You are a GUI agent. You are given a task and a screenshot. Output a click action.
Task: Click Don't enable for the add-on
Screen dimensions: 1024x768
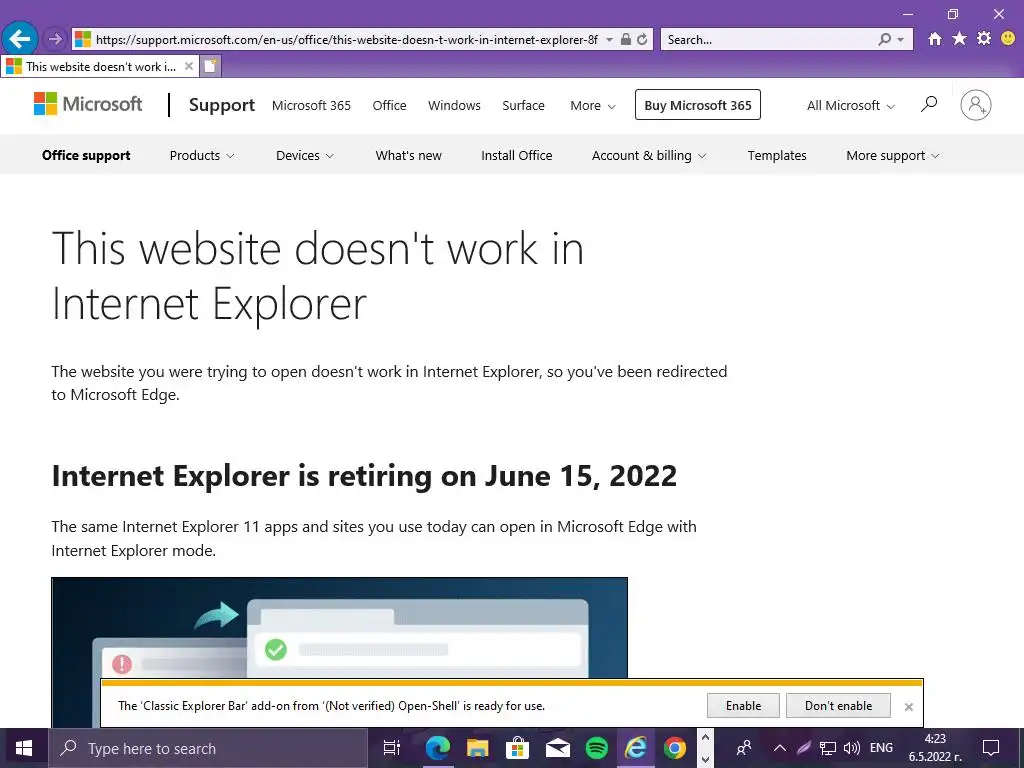pos(839,706)
